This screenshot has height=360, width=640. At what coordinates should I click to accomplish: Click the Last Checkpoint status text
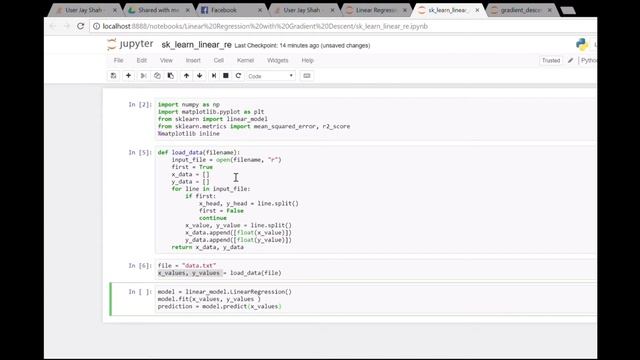[302, 45]
